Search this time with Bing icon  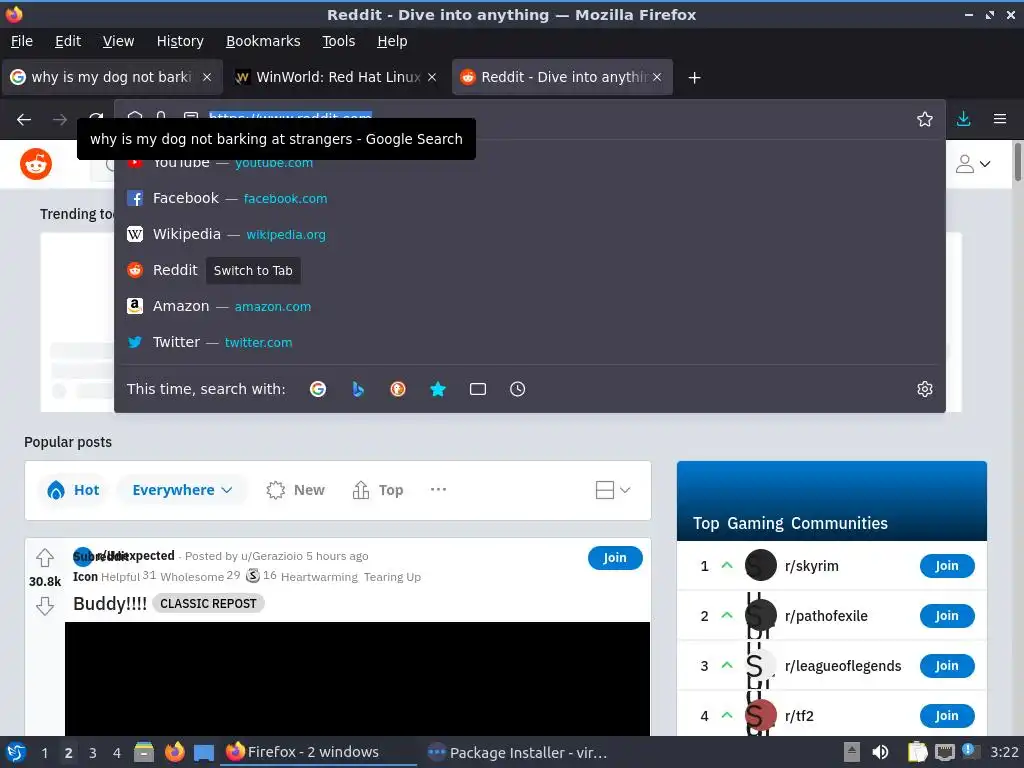[358, 389]
